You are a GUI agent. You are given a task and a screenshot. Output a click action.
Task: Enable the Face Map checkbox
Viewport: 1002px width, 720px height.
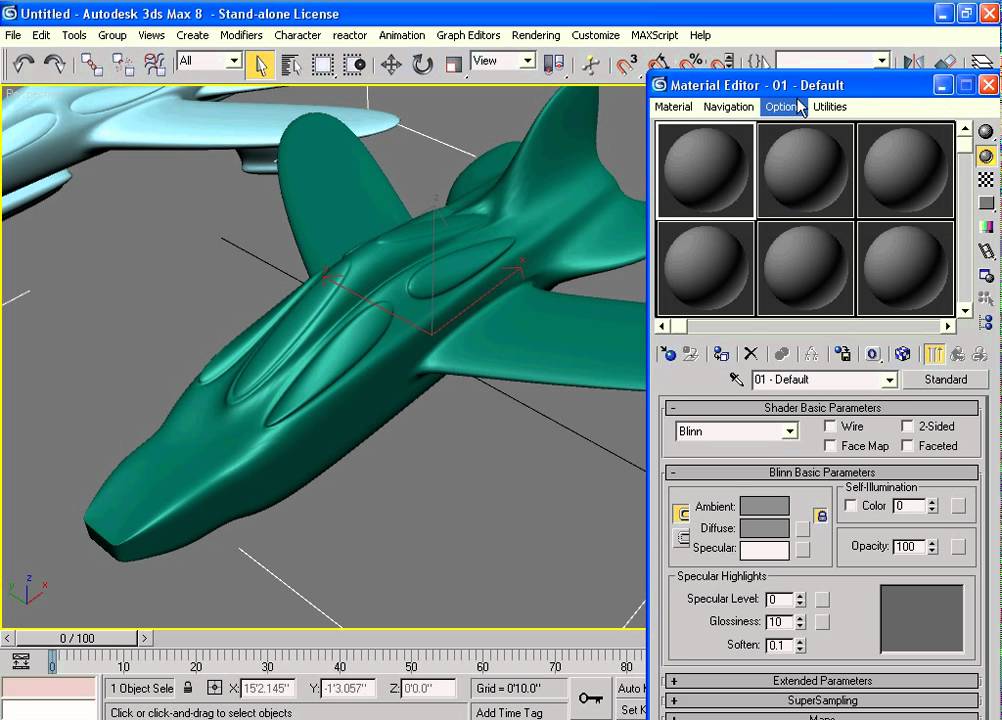[x=830, y=445]
